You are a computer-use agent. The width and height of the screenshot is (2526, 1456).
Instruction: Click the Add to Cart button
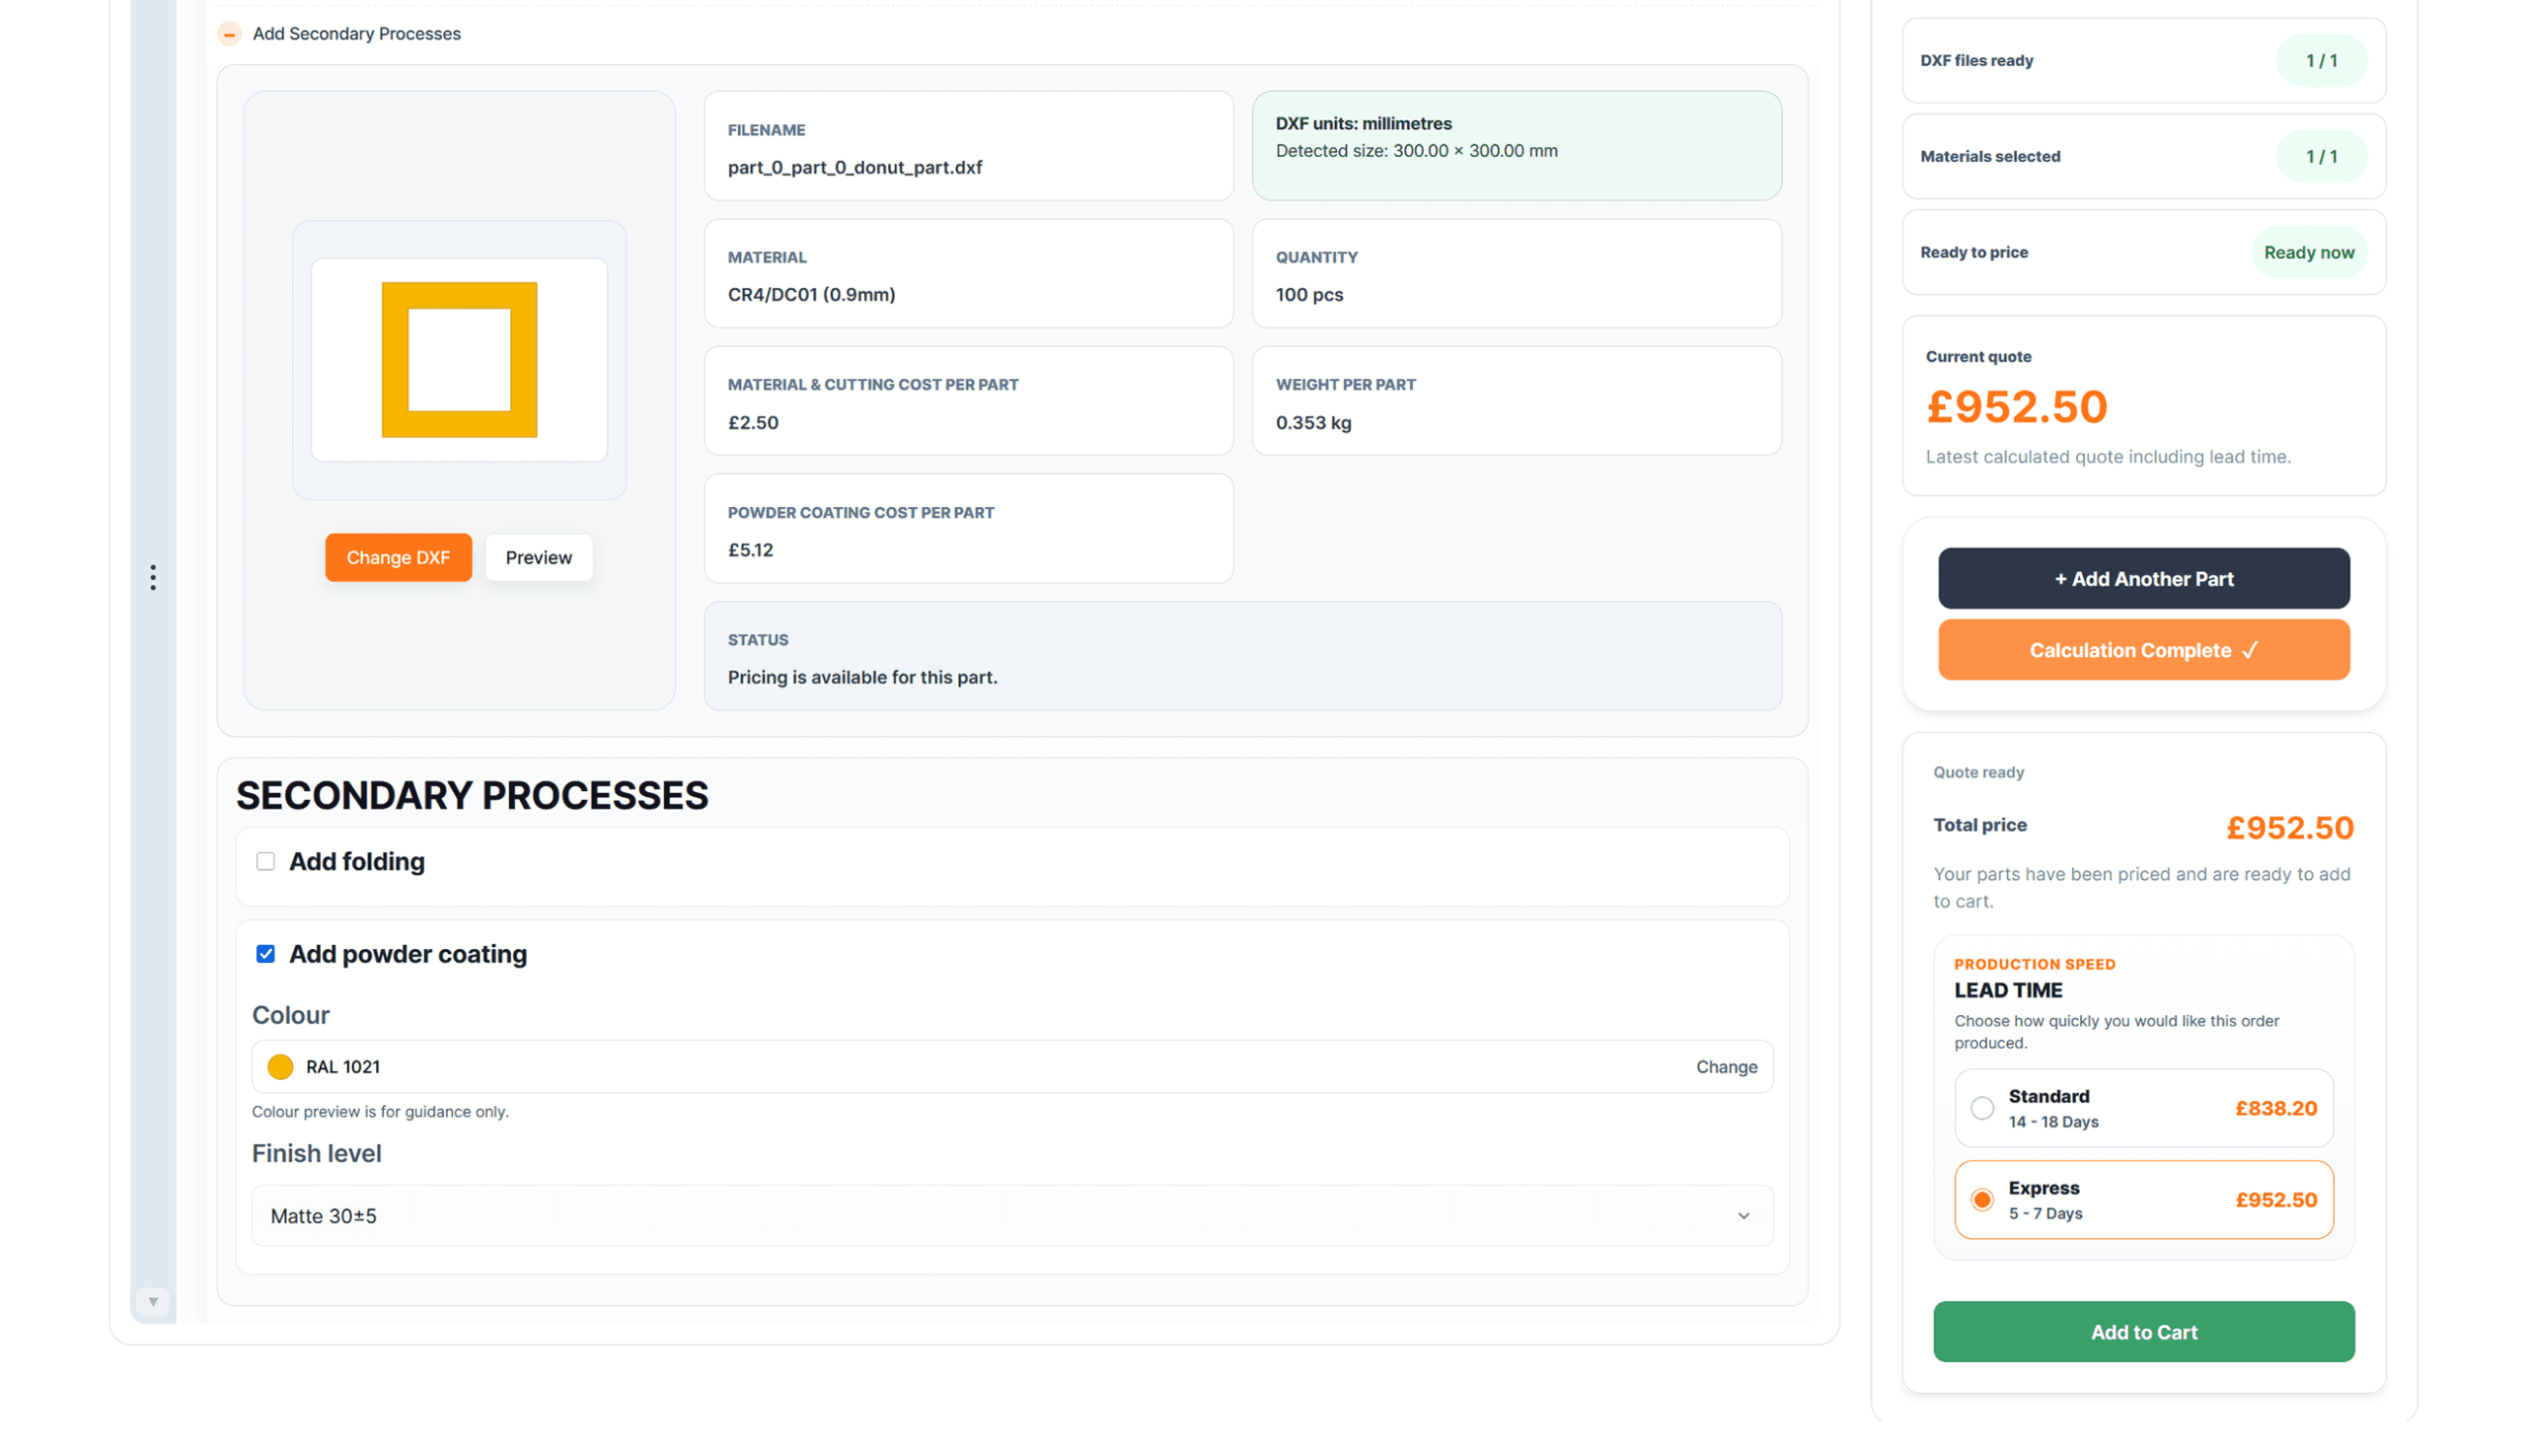pos(2143,1331)
